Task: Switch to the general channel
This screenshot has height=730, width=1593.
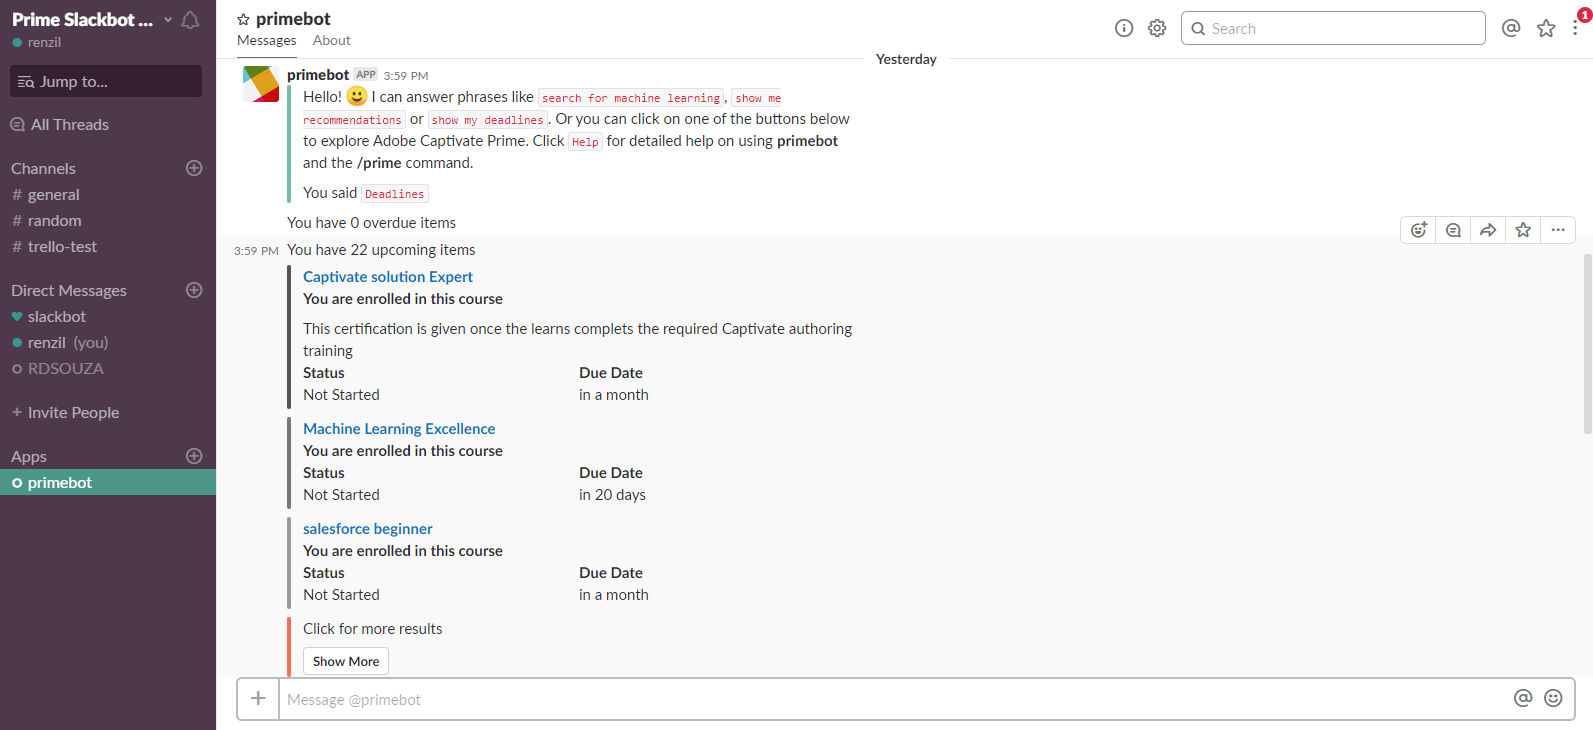Action: coord(108,194)
